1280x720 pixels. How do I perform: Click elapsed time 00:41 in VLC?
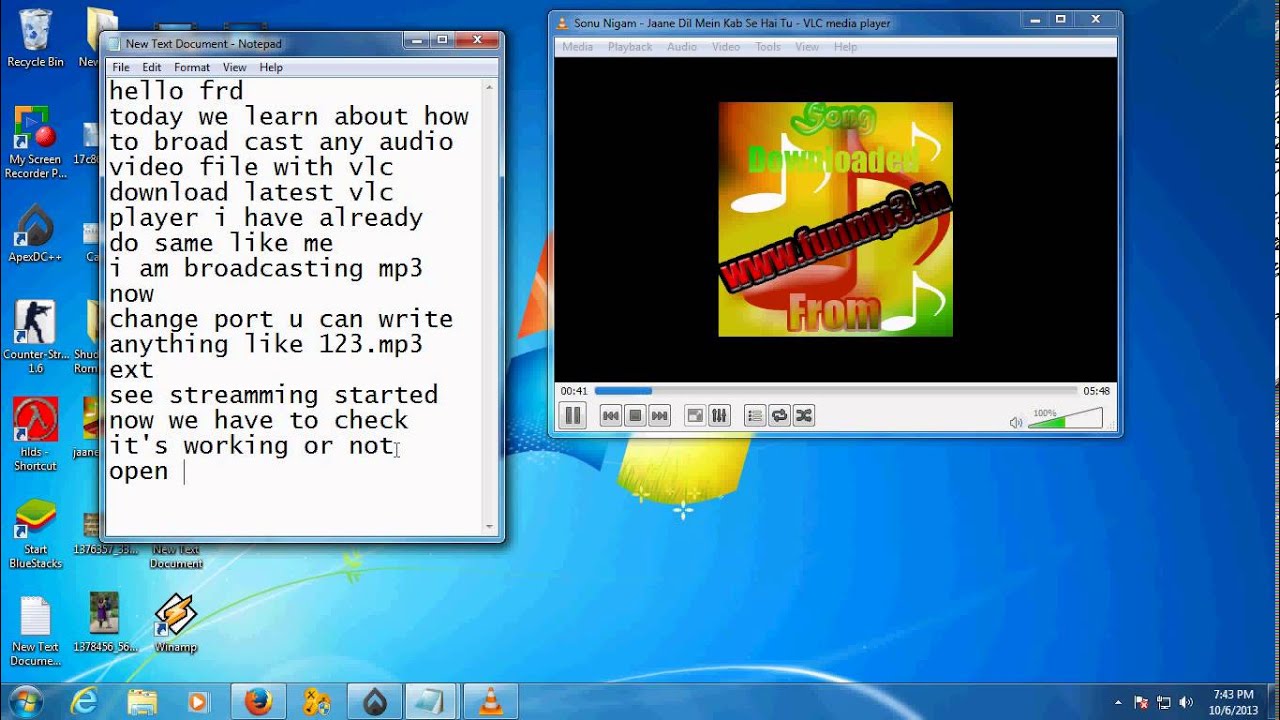574,391
